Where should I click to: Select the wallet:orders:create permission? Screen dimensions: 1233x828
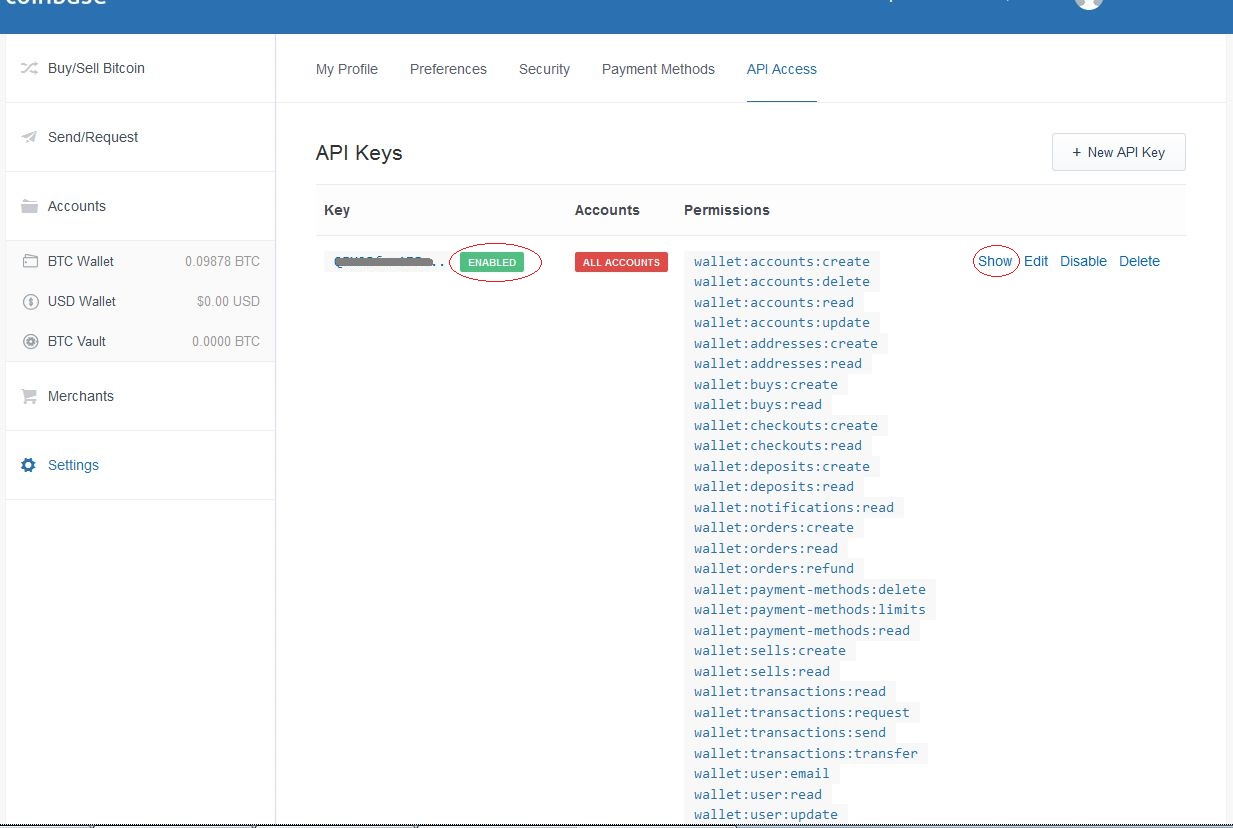pyautogui.click(x=774, y=528)
